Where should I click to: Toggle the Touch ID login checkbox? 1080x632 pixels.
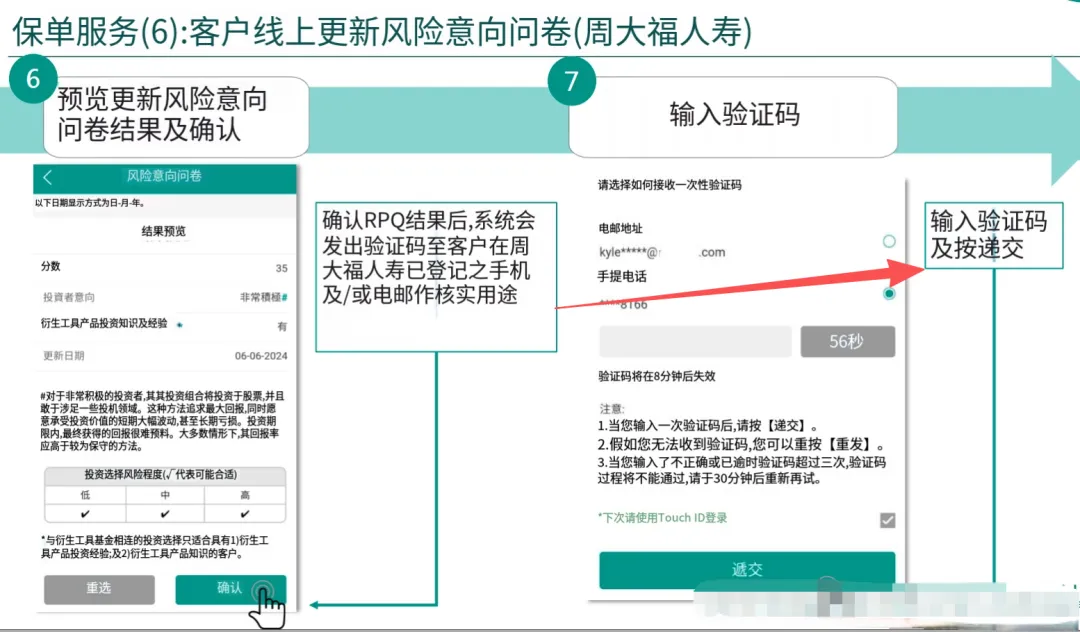(888, 520)
